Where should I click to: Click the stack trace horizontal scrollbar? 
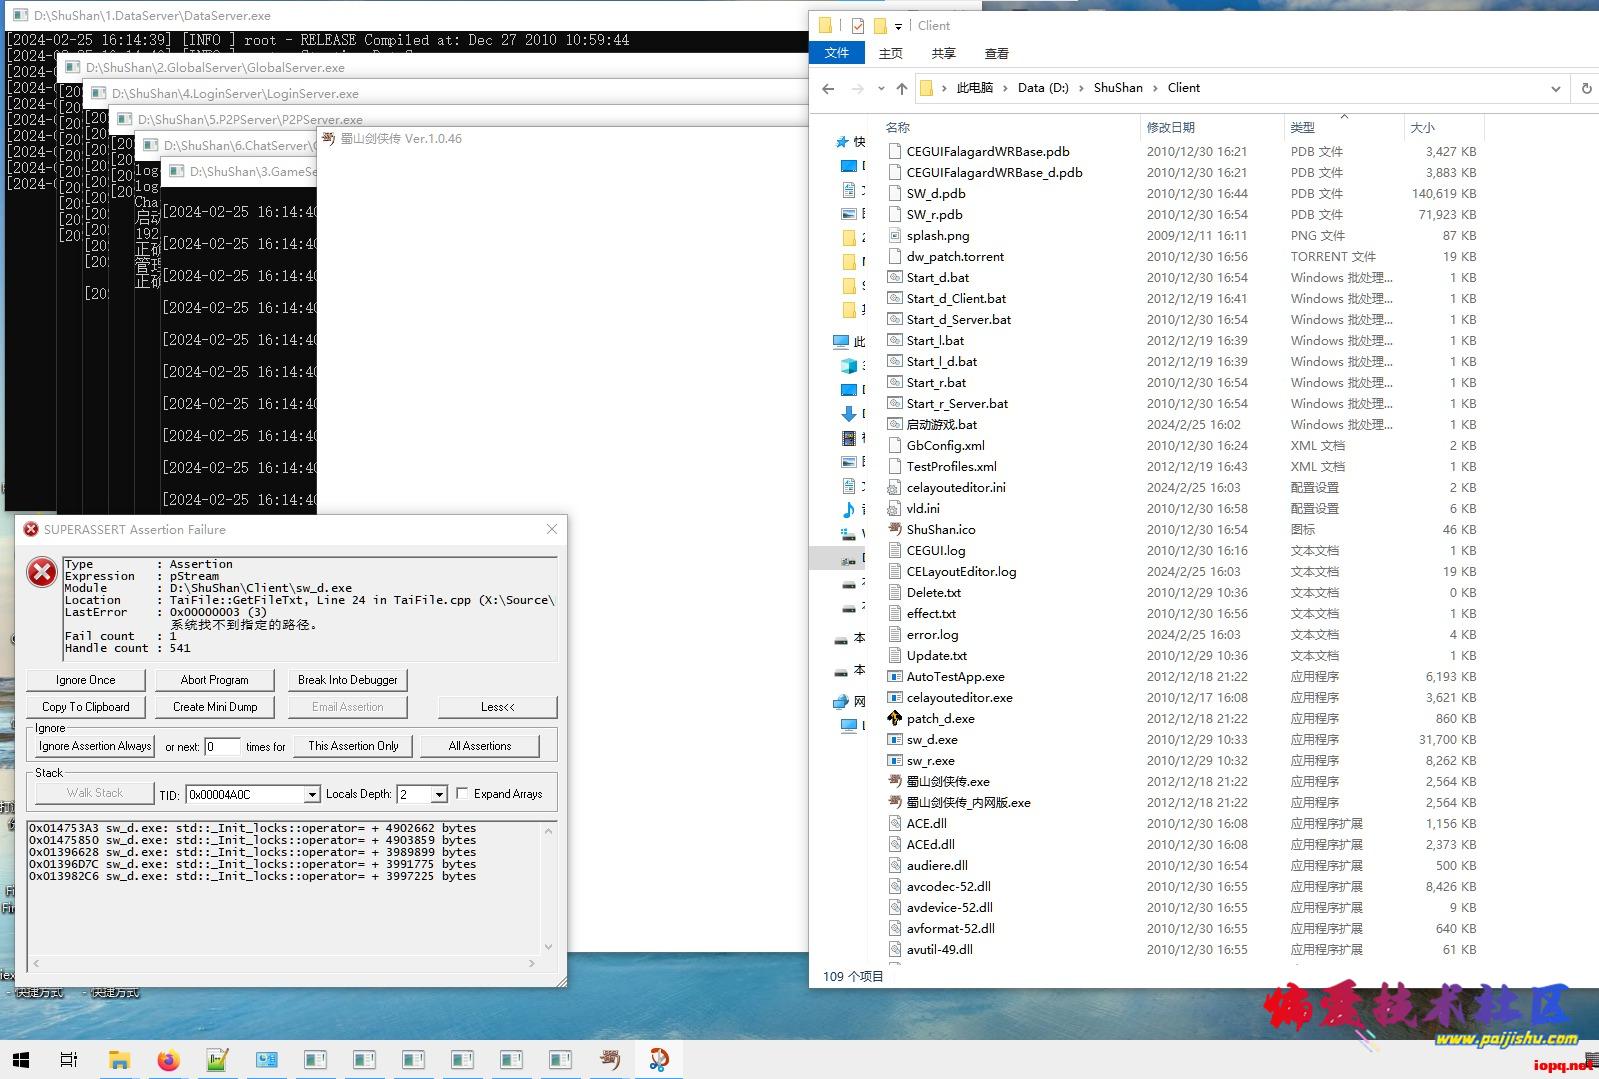[x=284, y=964]
